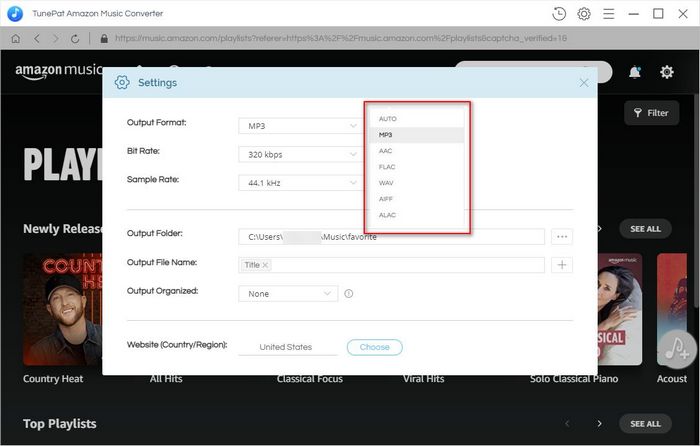Viewport: 700px width, 446px height.
Task: Click the TunePat app logo
Action: [x=15, y=14]
